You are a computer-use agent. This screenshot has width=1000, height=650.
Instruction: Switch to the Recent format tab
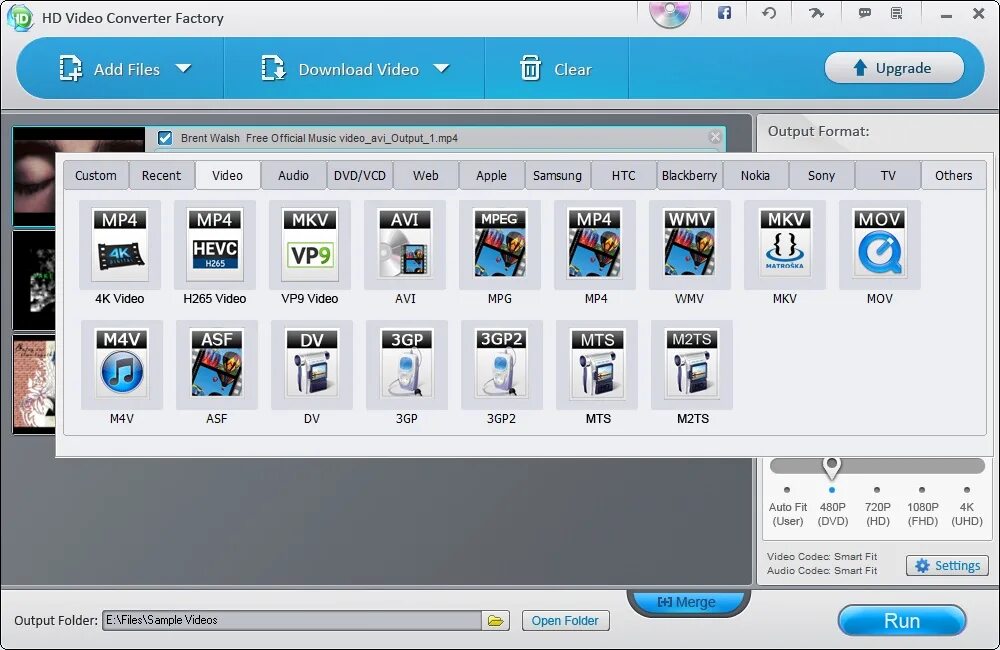tap(161, 175)
